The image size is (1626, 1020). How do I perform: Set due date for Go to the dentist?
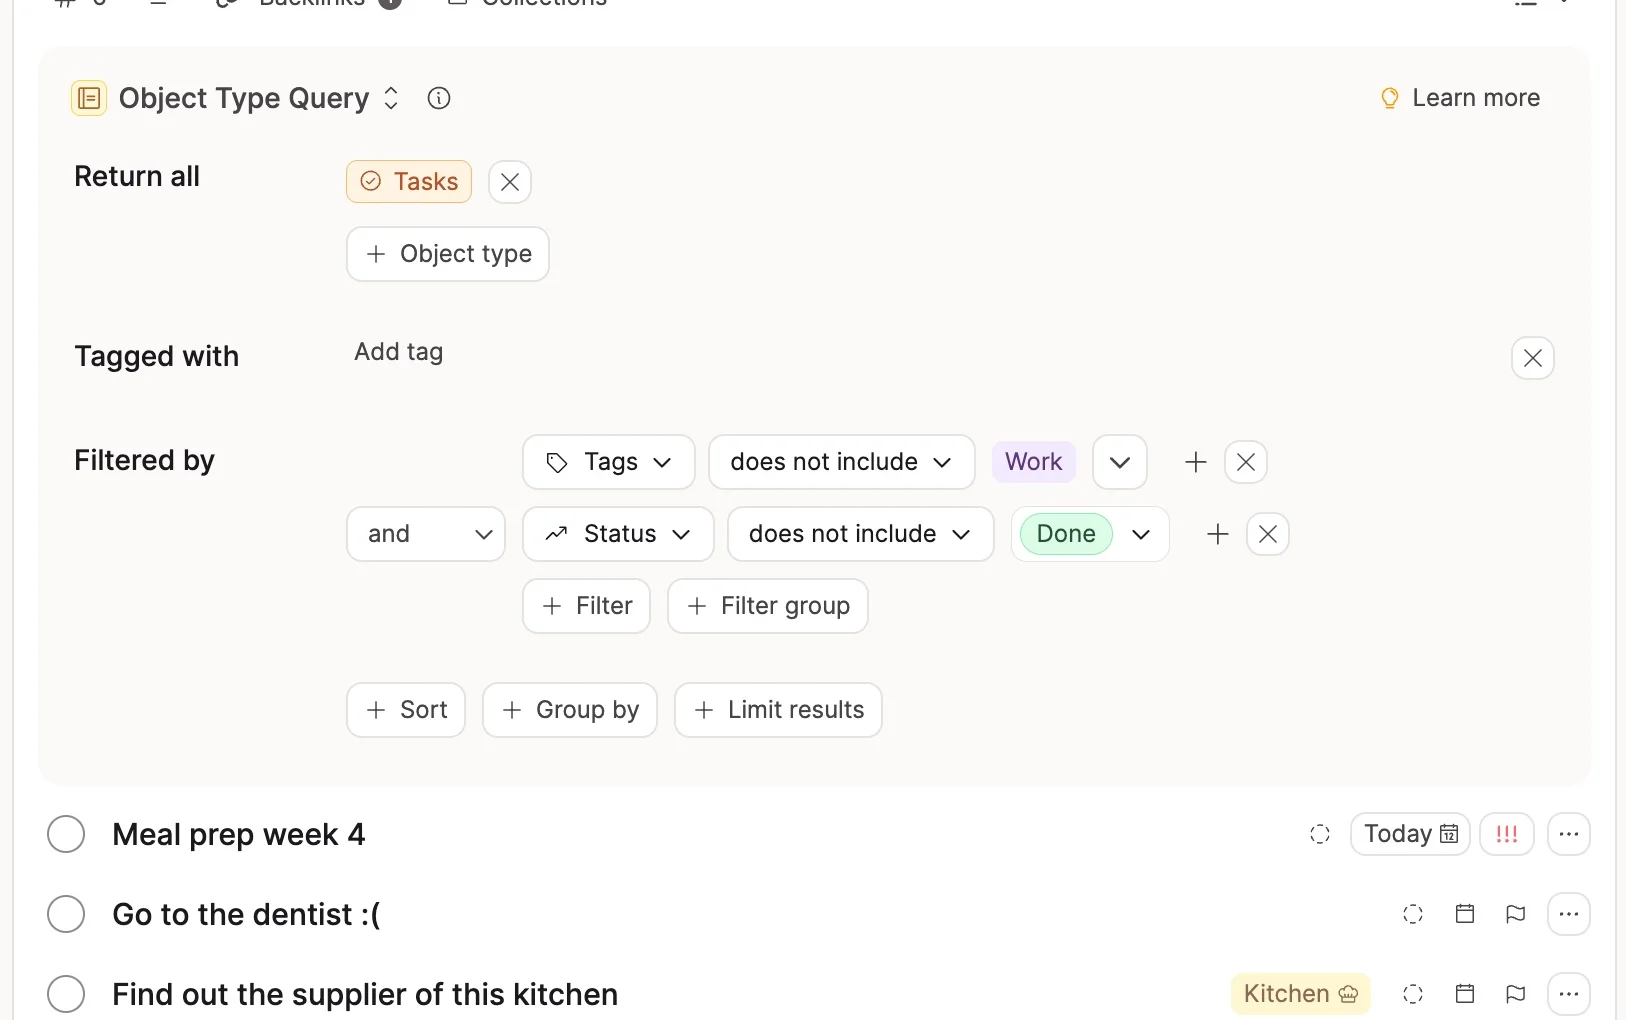pos(1465,914)
